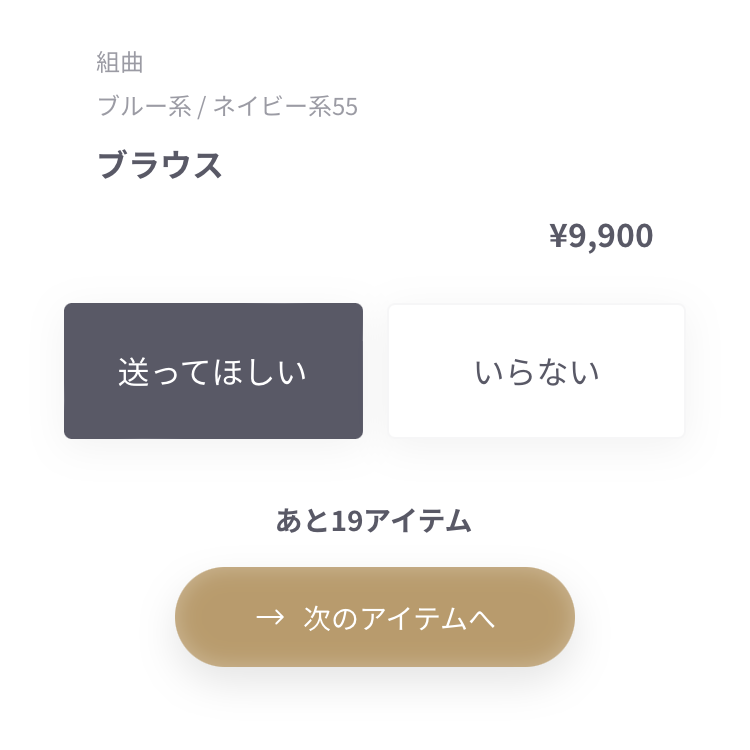Click the ネイビー系55 color code text
The width and height of the screenshot is (750, 750).
286,106
